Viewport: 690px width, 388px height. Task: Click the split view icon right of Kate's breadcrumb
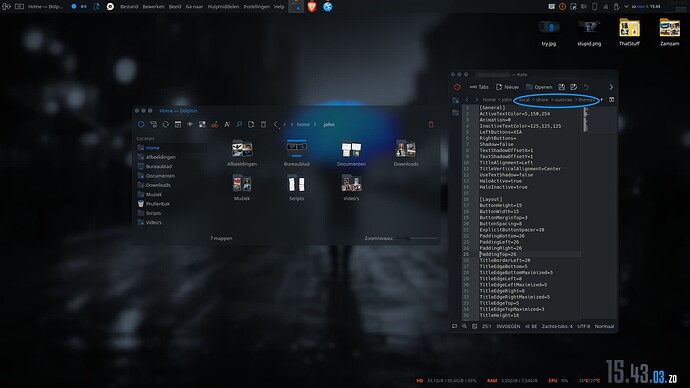pos(611,100)
